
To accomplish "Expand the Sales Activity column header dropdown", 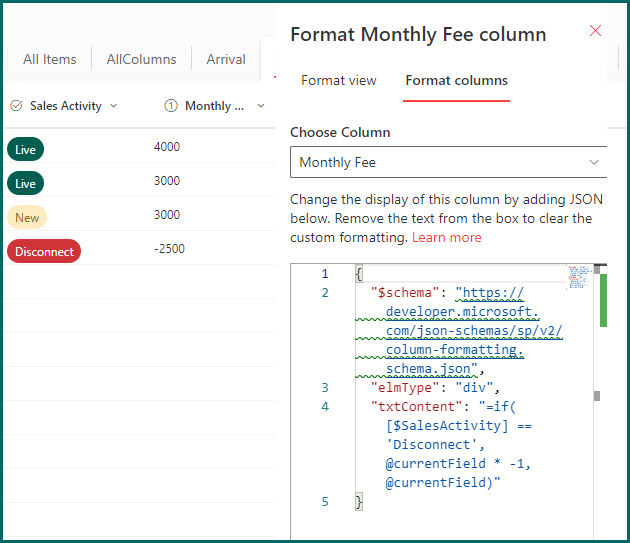I will point(113,106).
